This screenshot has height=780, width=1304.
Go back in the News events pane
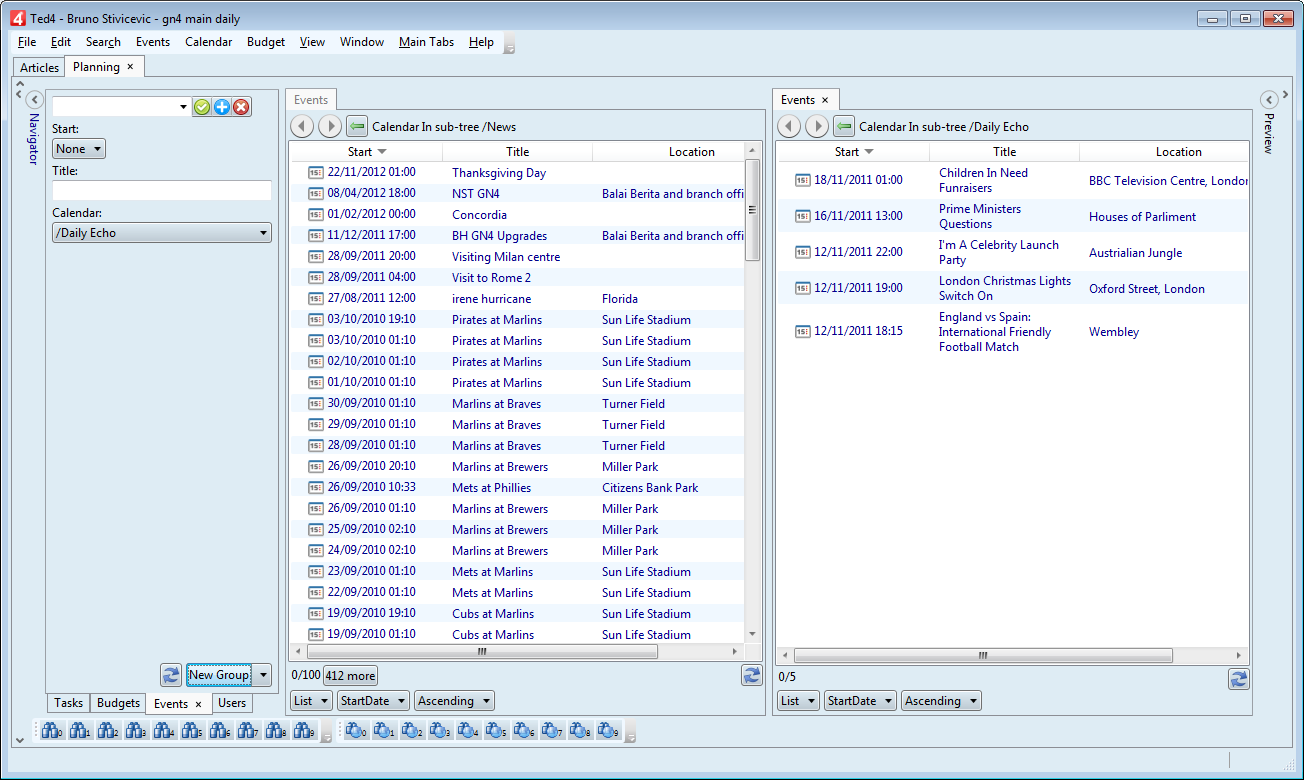point(302,126)
